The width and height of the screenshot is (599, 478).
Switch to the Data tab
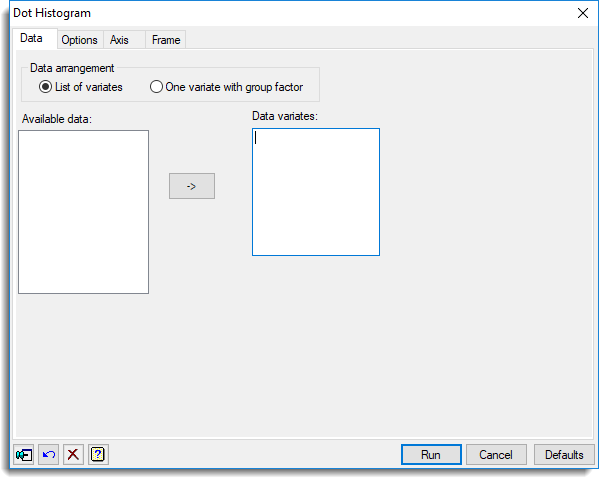tap(31, 38)
